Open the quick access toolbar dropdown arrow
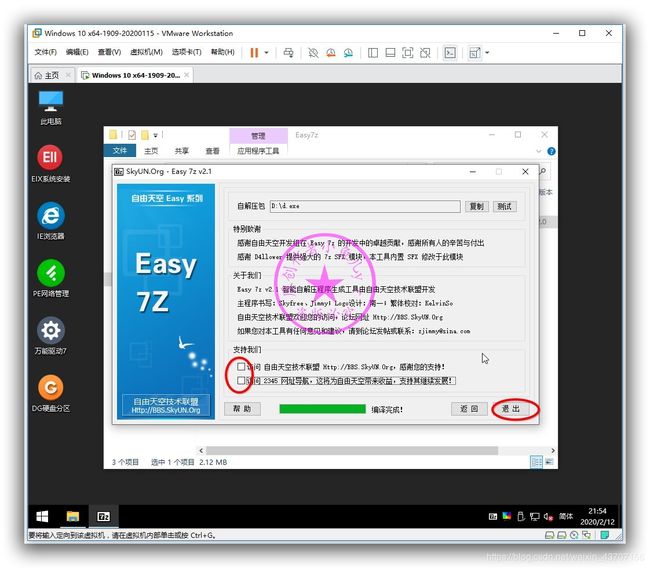The width and height of the screenshot is (650, 568). pyautogui.click(x=155, y=135)
